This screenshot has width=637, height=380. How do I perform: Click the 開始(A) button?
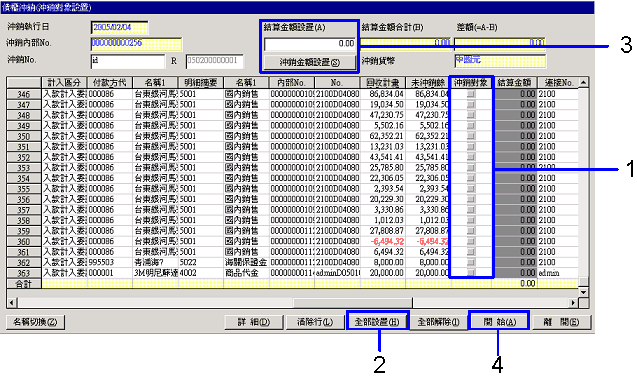[499, 322]
